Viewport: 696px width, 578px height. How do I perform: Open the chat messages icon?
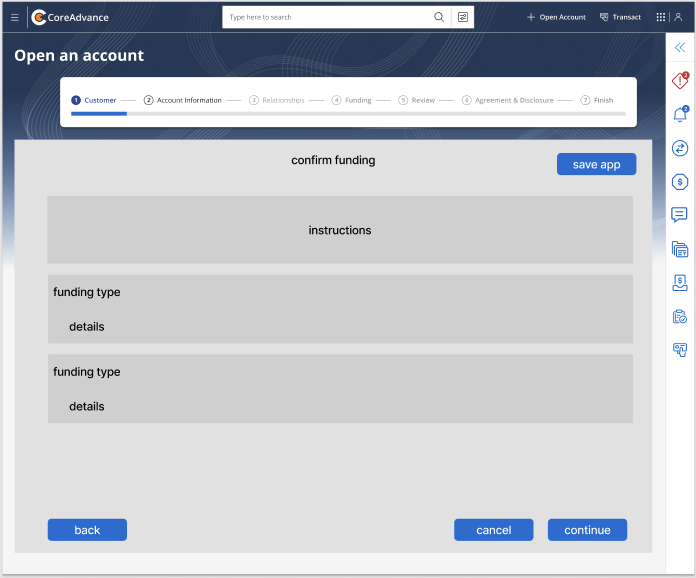(x=679, y=214)
